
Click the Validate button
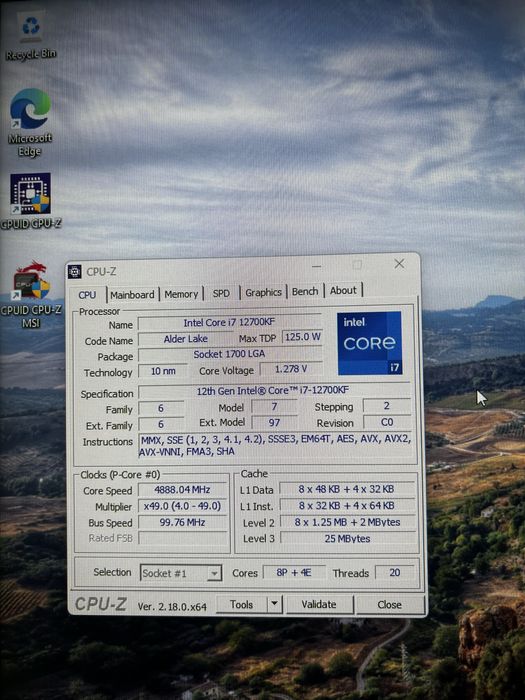[319, 604]
